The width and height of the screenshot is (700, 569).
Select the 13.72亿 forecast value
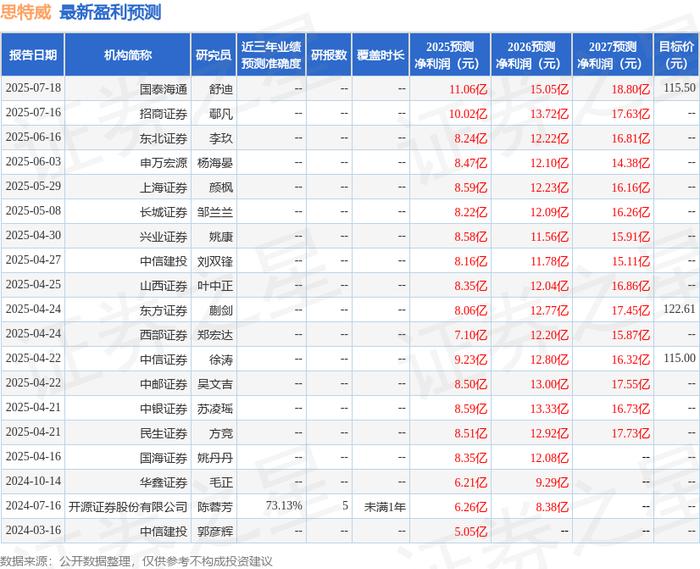click(x=550, y=114)
